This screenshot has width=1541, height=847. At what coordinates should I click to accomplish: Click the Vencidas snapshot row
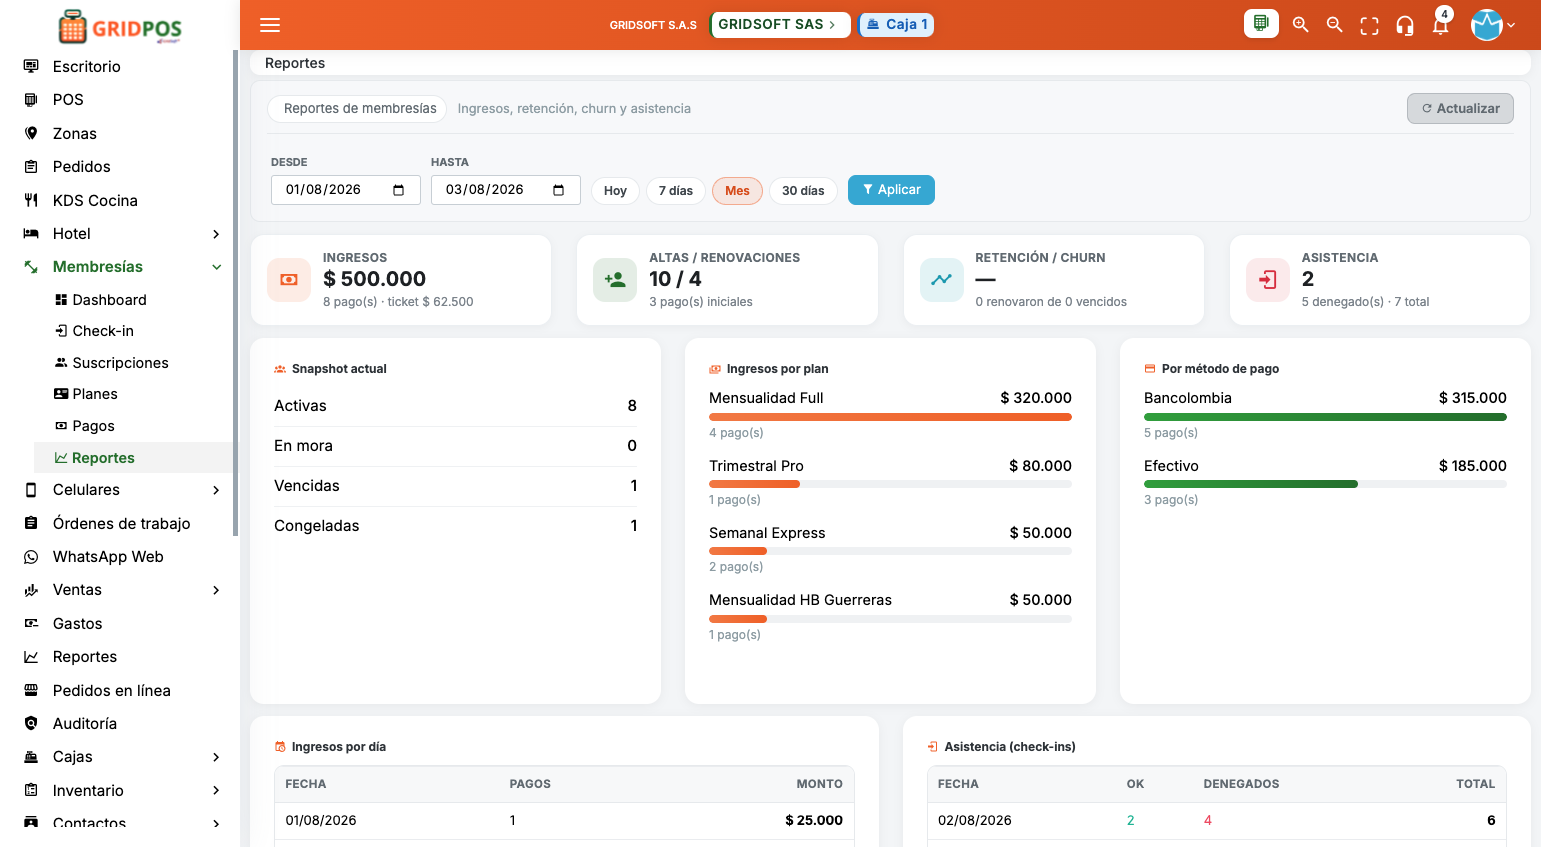[x=455, y=486]
